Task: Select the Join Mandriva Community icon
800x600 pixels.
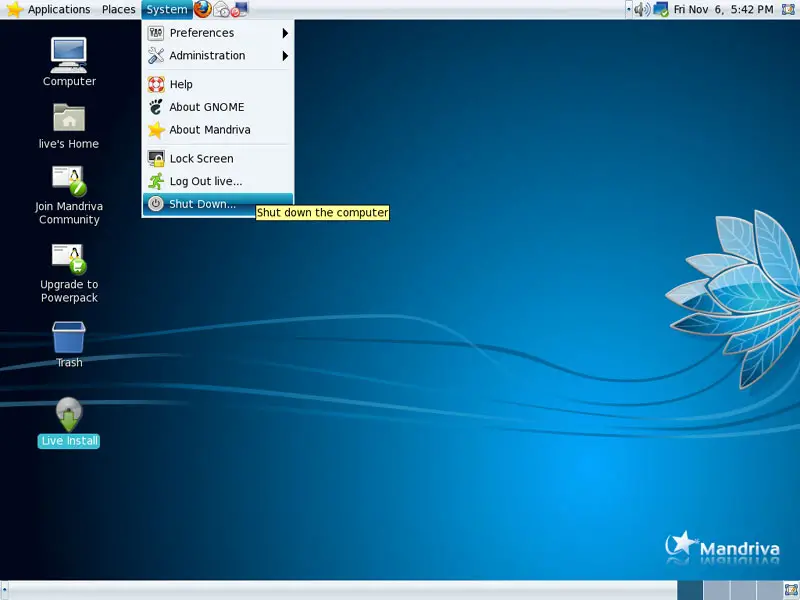Action: point(69,182)
